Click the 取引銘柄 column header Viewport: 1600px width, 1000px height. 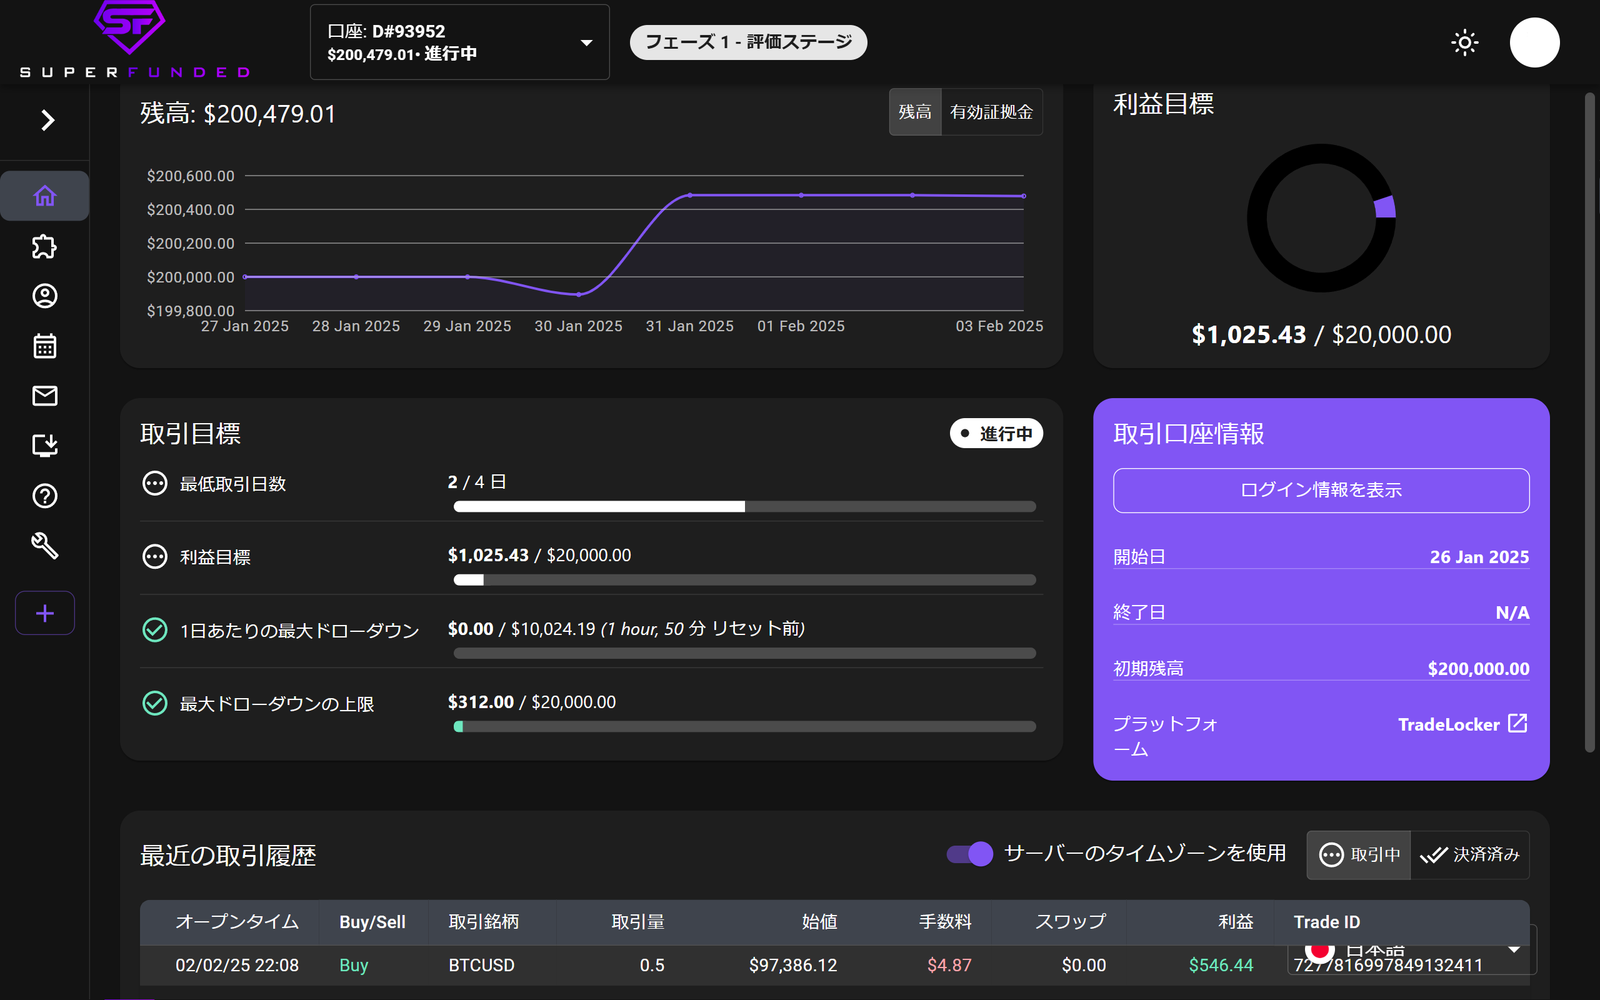coord(484,922)
